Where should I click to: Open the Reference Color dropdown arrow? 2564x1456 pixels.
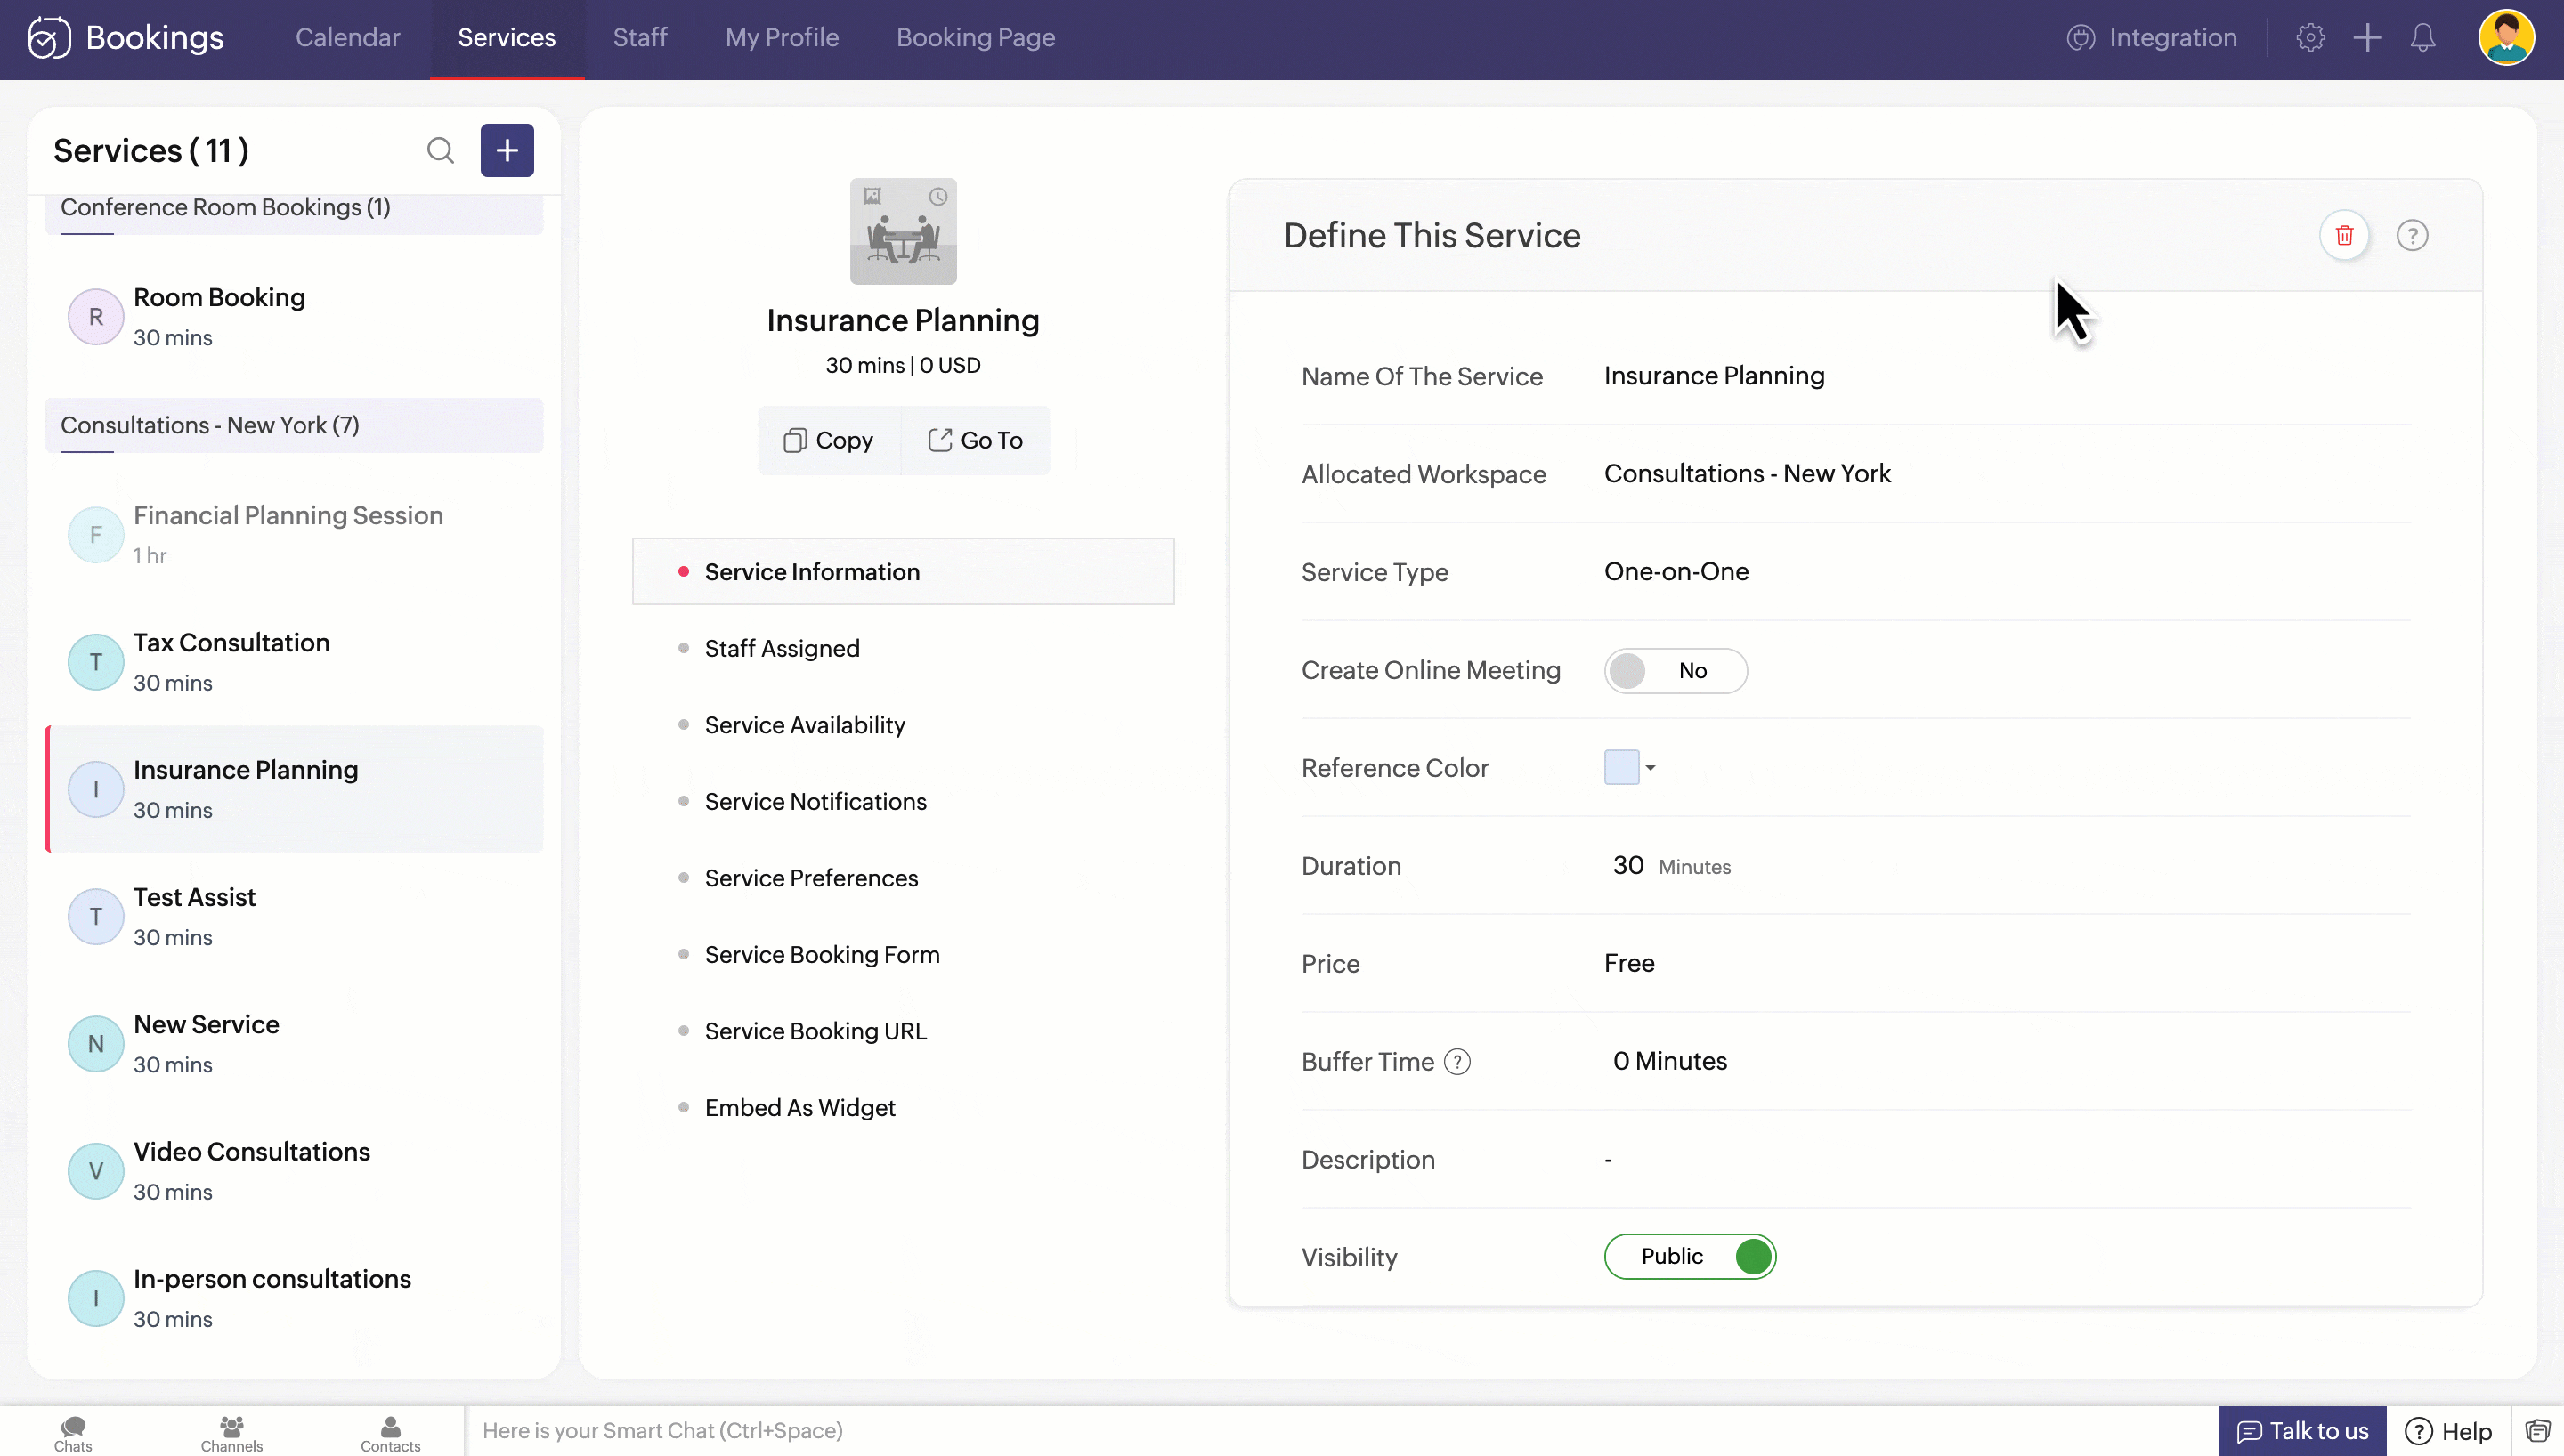pos(1651,768)
